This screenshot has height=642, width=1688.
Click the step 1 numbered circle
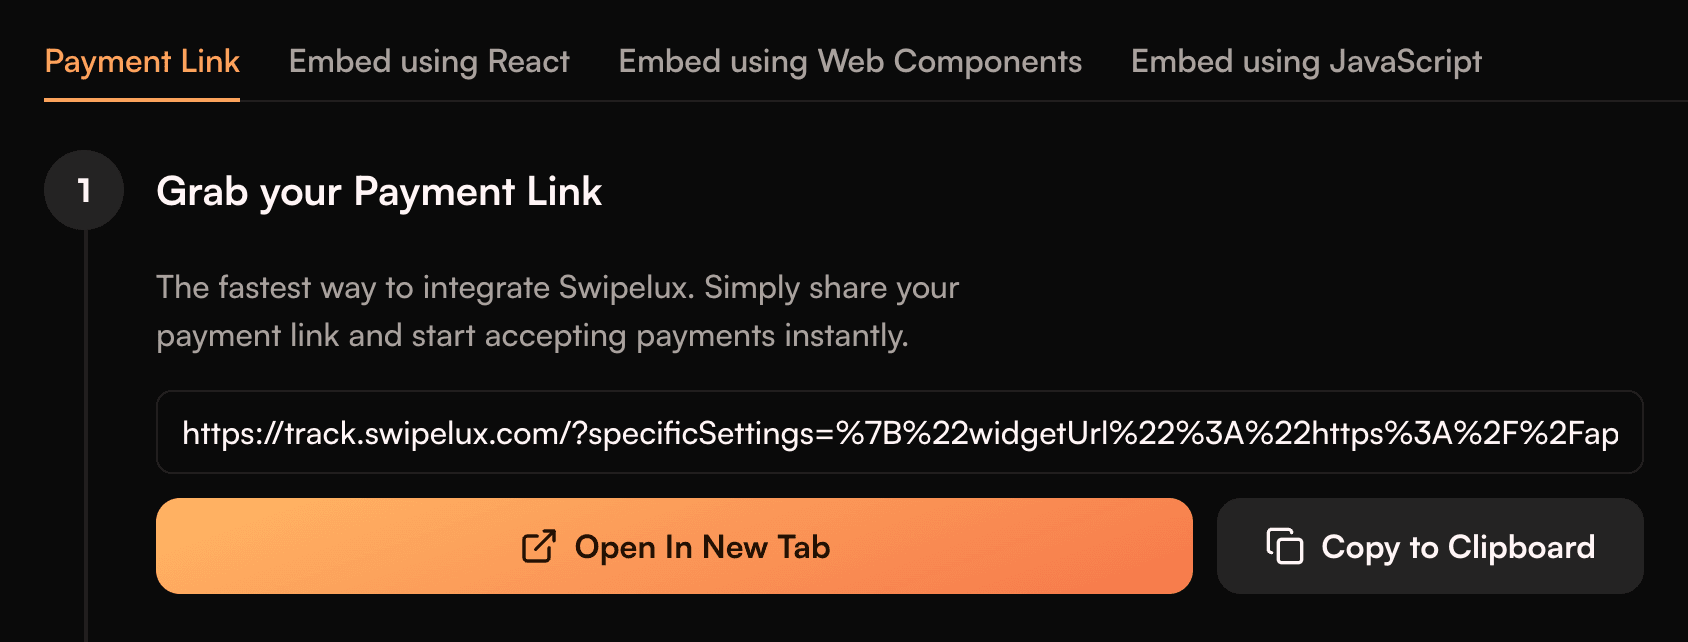coord(83,189)
